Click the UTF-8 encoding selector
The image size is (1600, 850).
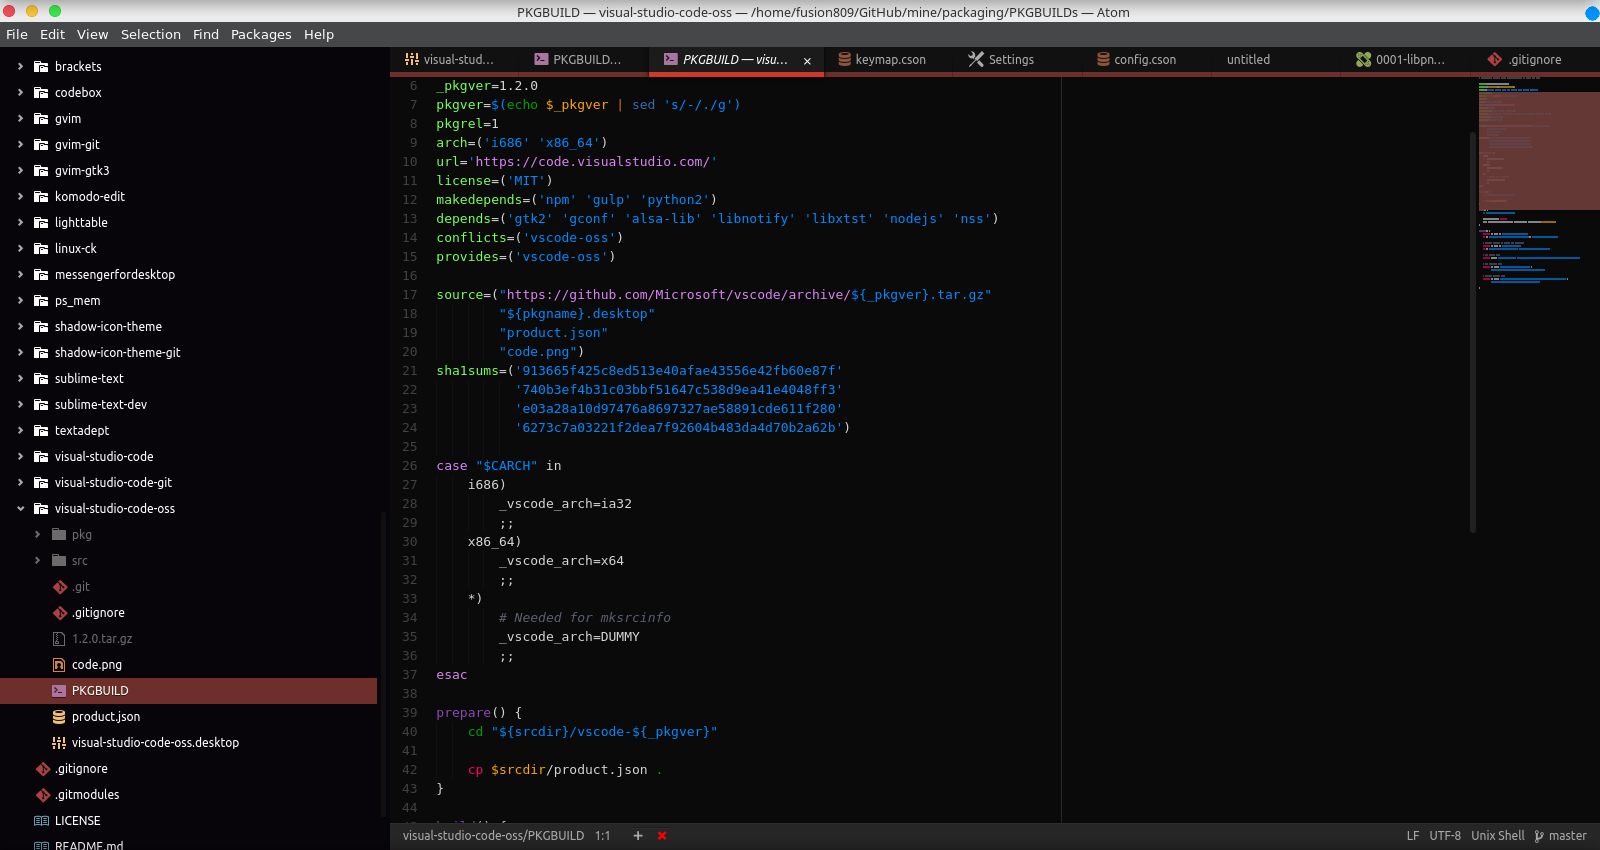1445,836
